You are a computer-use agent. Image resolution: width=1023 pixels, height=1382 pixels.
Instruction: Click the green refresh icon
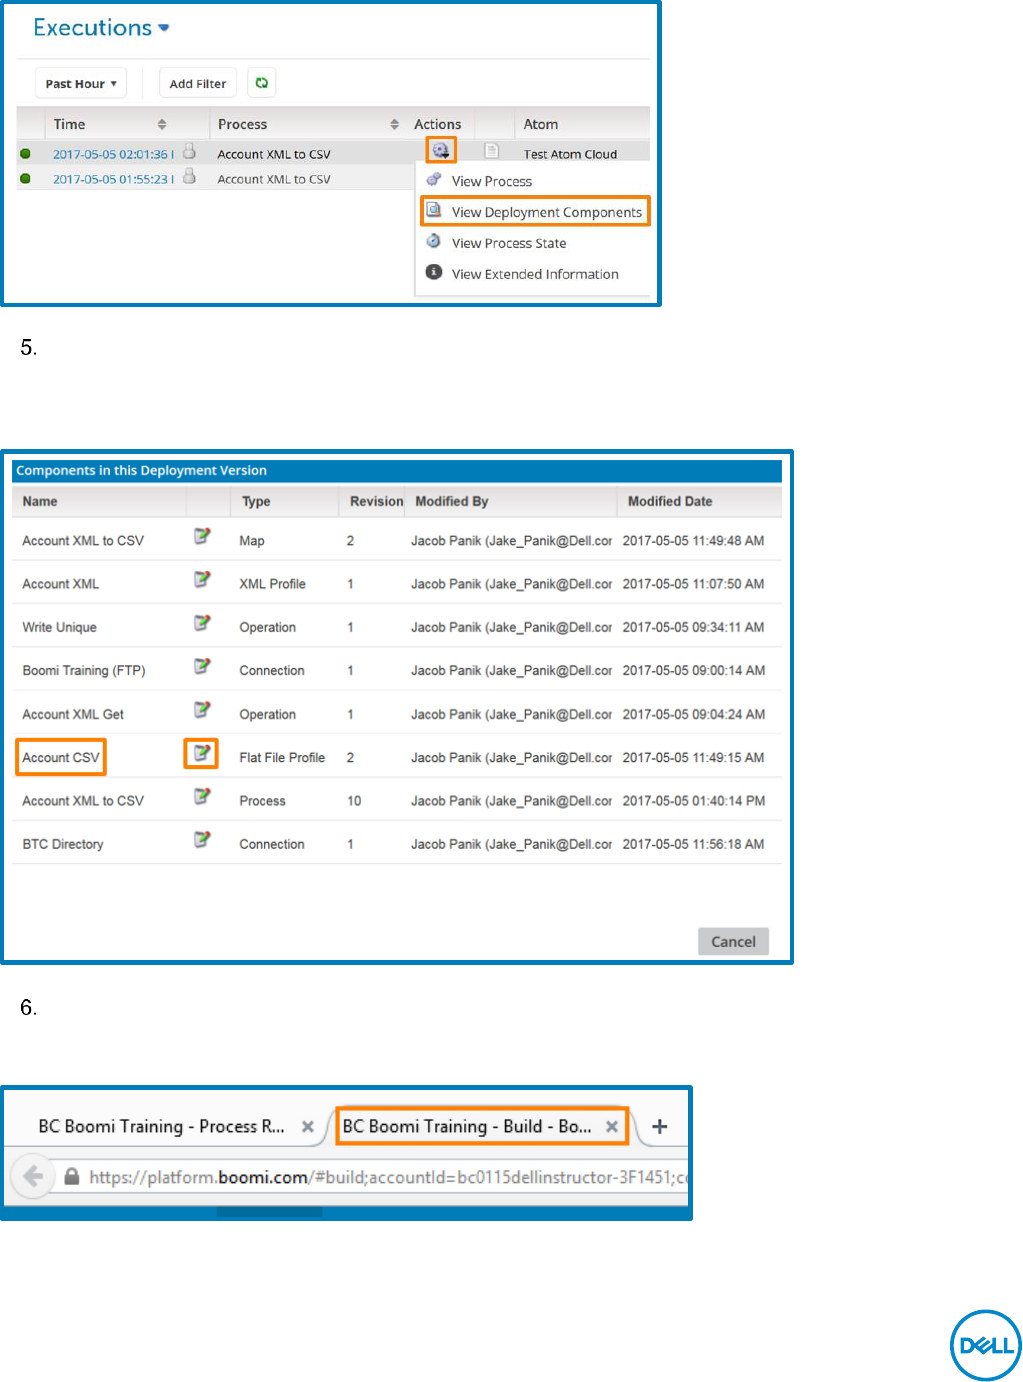(x=262, y=83)
